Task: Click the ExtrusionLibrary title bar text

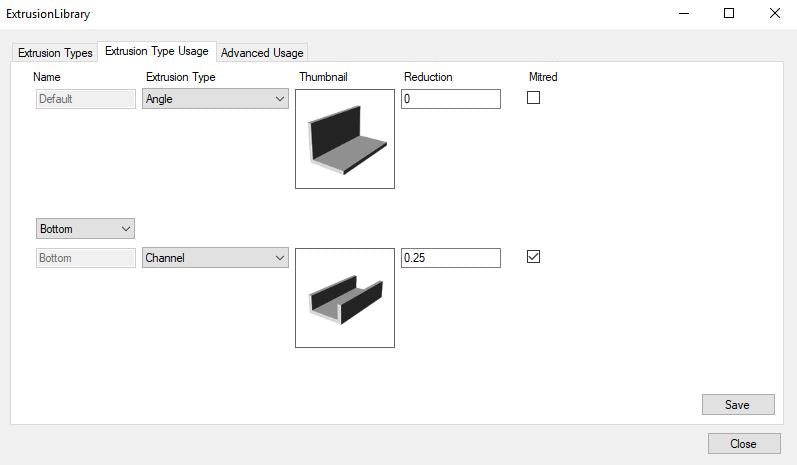Action: [x=47, y=15]
